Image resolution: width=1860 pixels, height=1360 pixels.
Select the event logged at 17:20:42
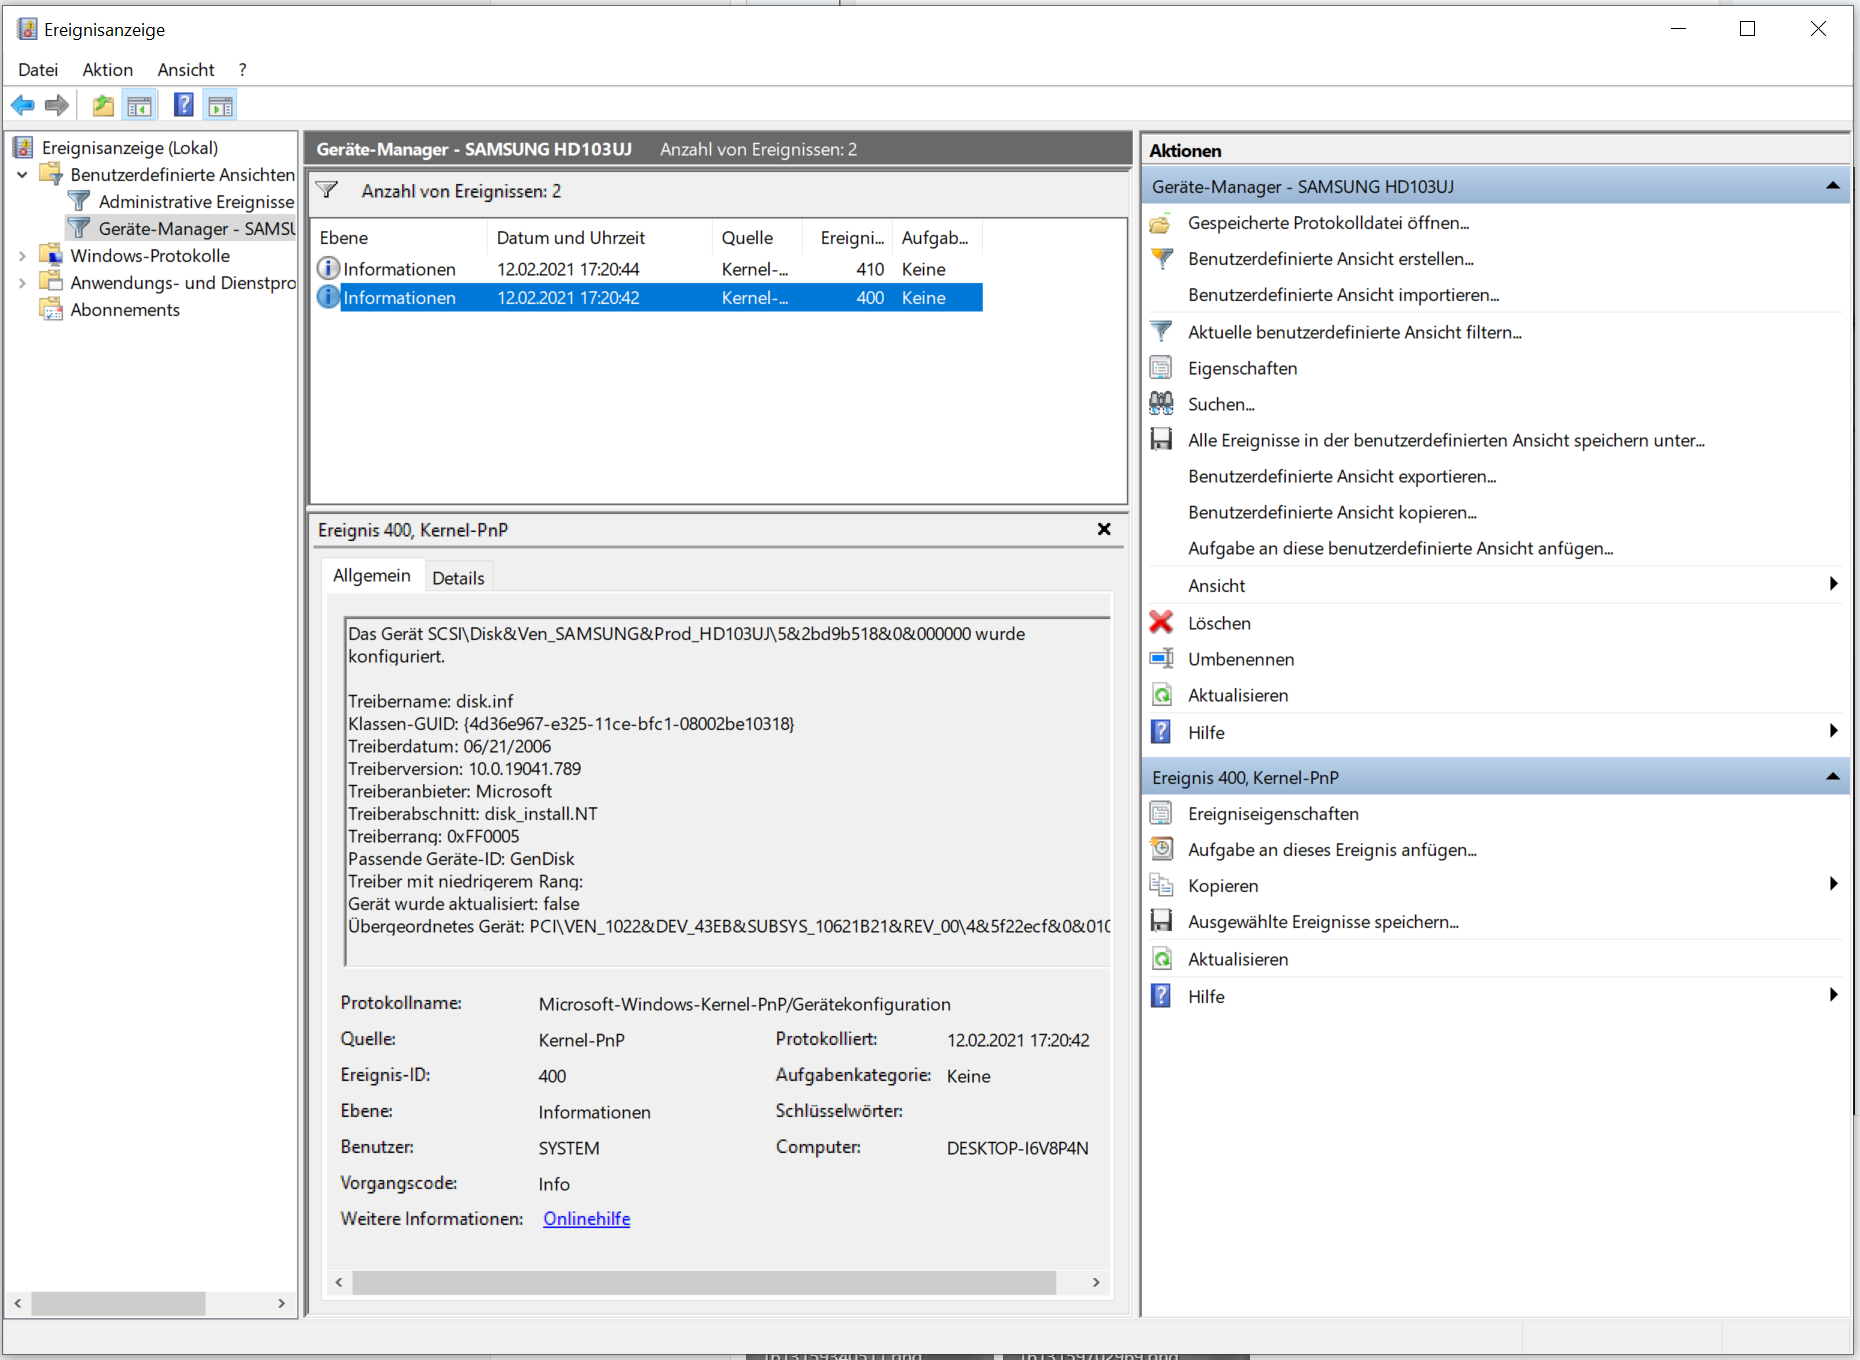click(x=648, y=297)
